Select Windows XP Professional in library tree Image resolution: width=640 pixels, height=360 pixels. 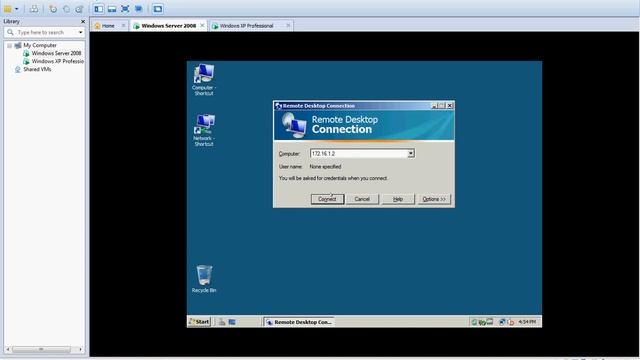point(58,61)
